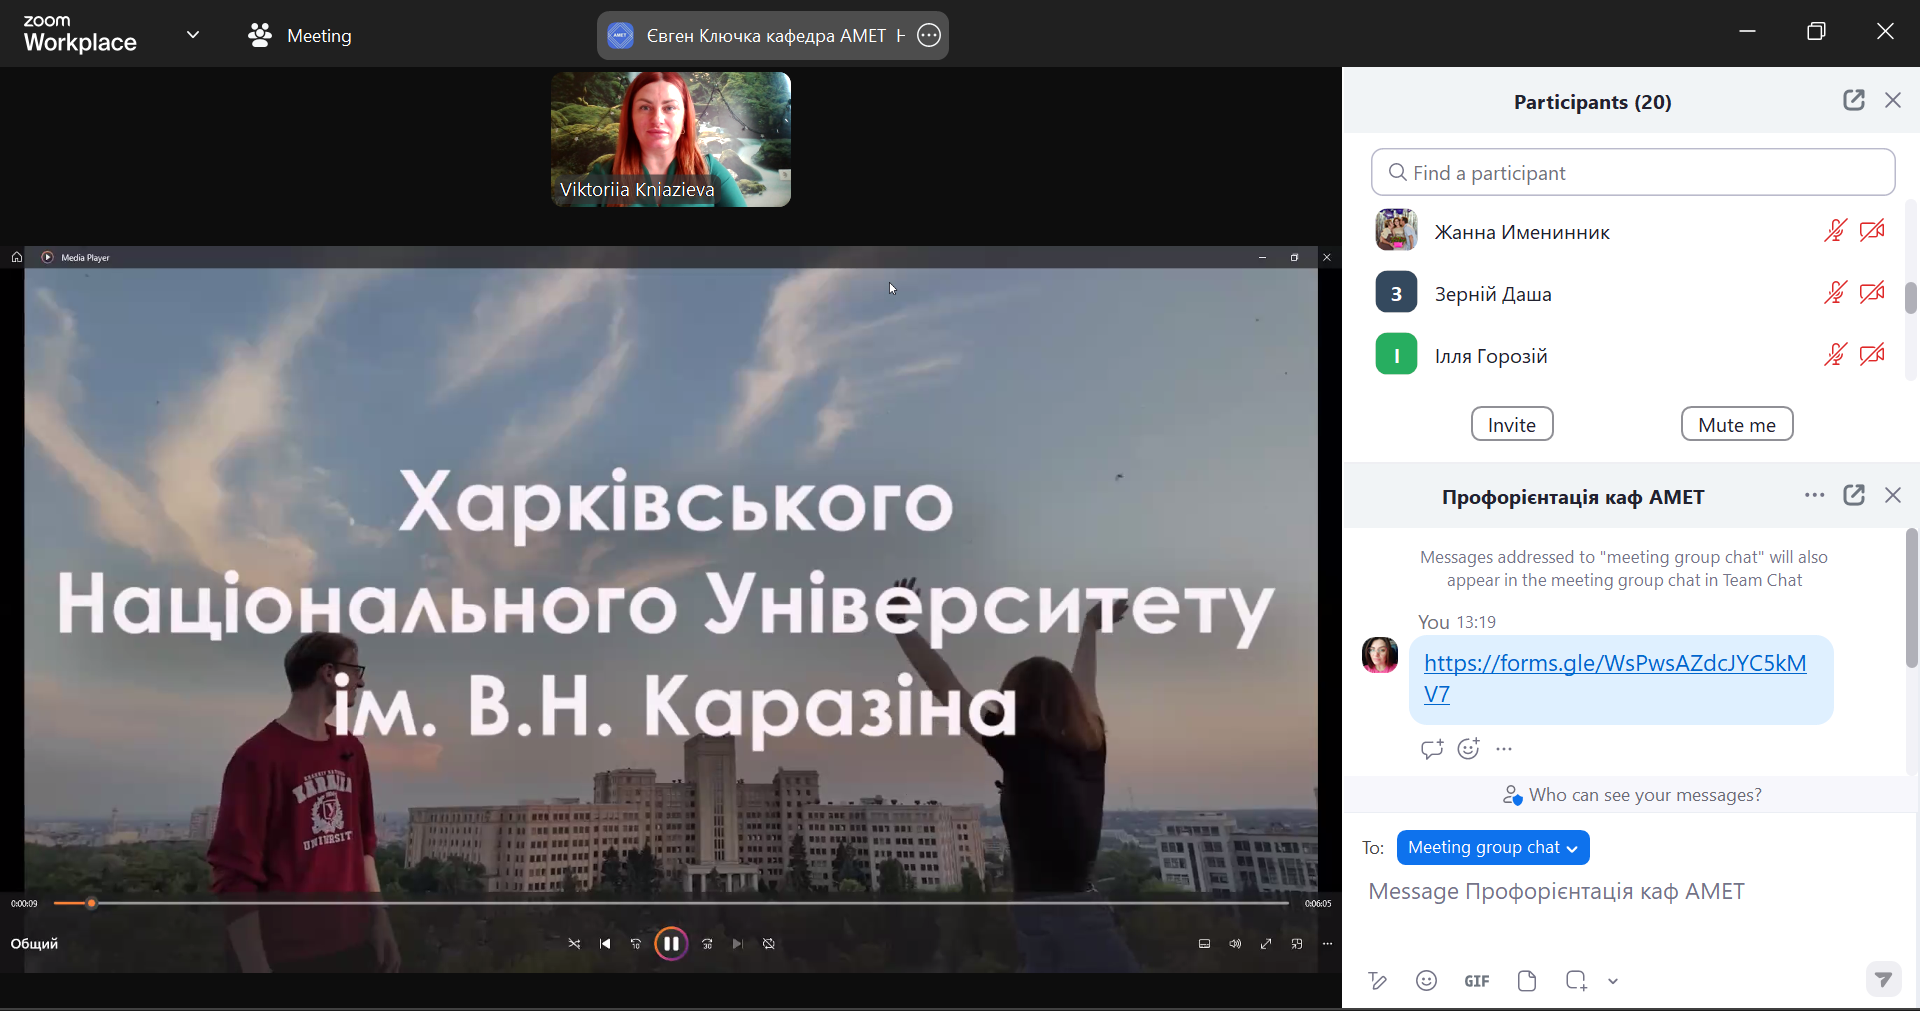1920x1011 pixels.
Task: Open the Meeting tab at top
Action: pos(301,36)
